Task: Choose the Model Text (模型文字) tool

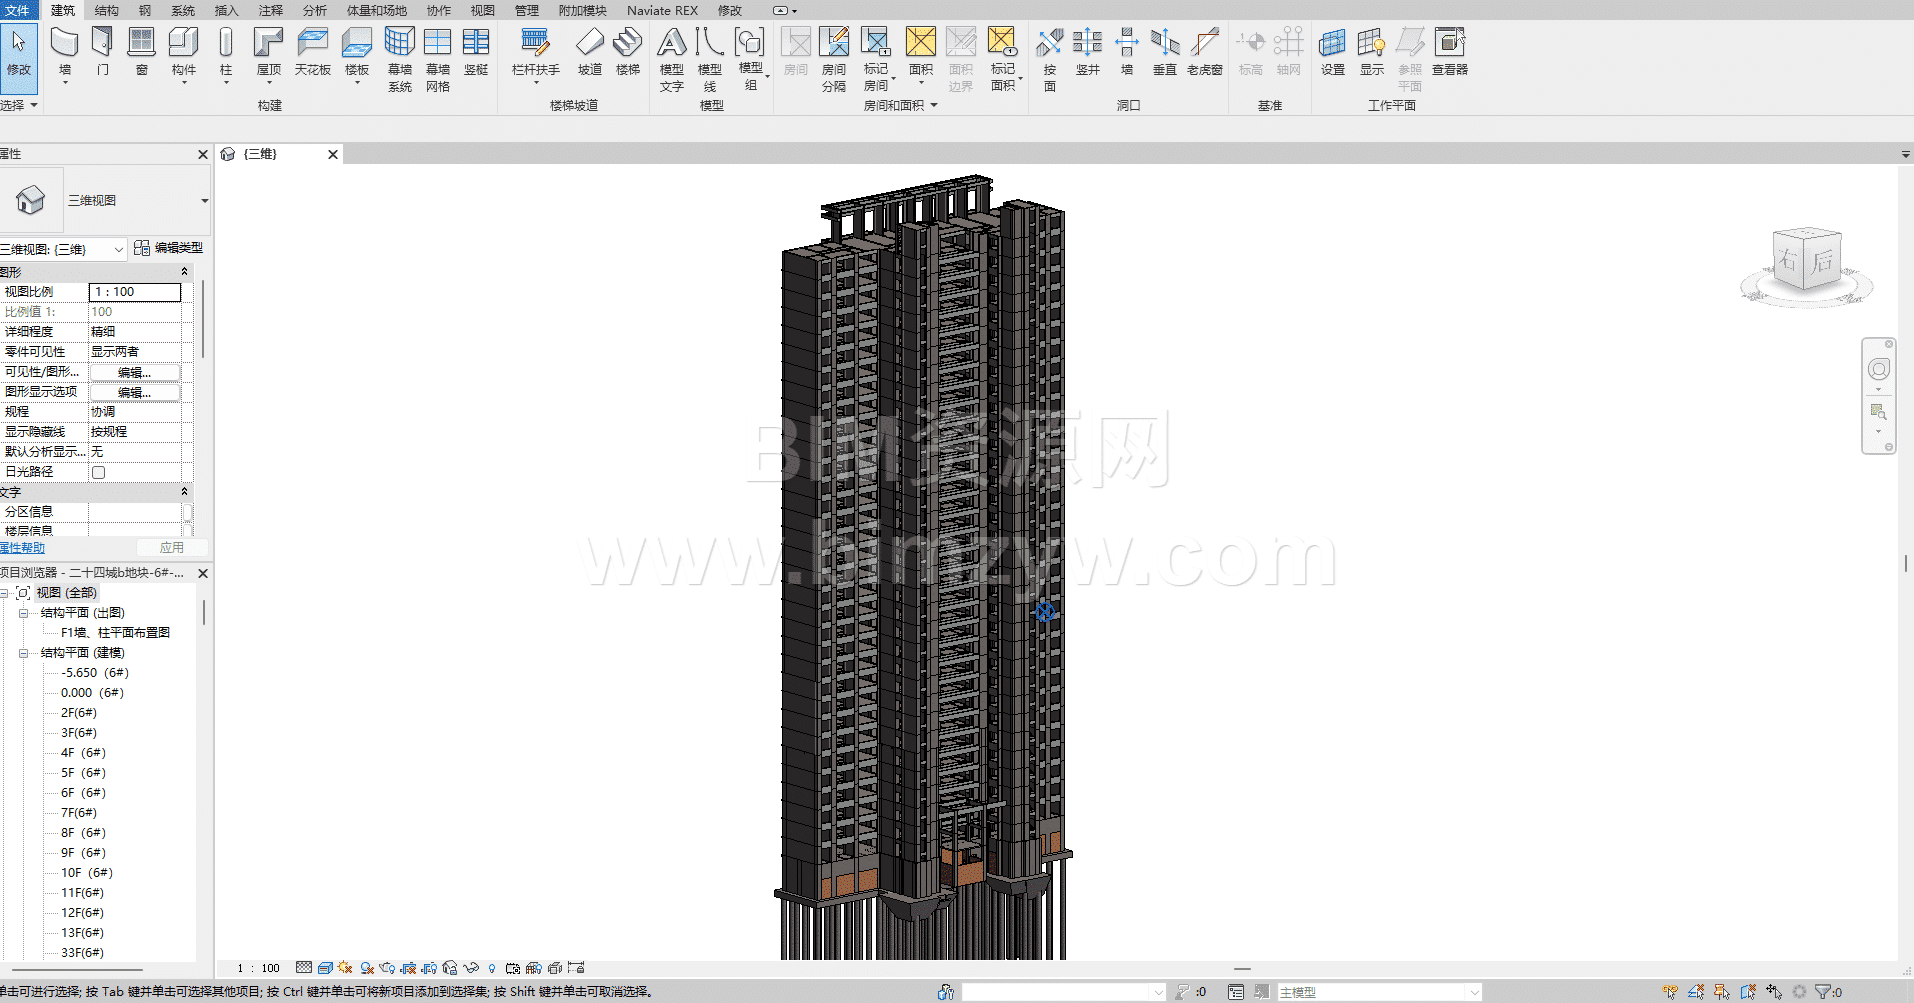Action: click(672, 60)
